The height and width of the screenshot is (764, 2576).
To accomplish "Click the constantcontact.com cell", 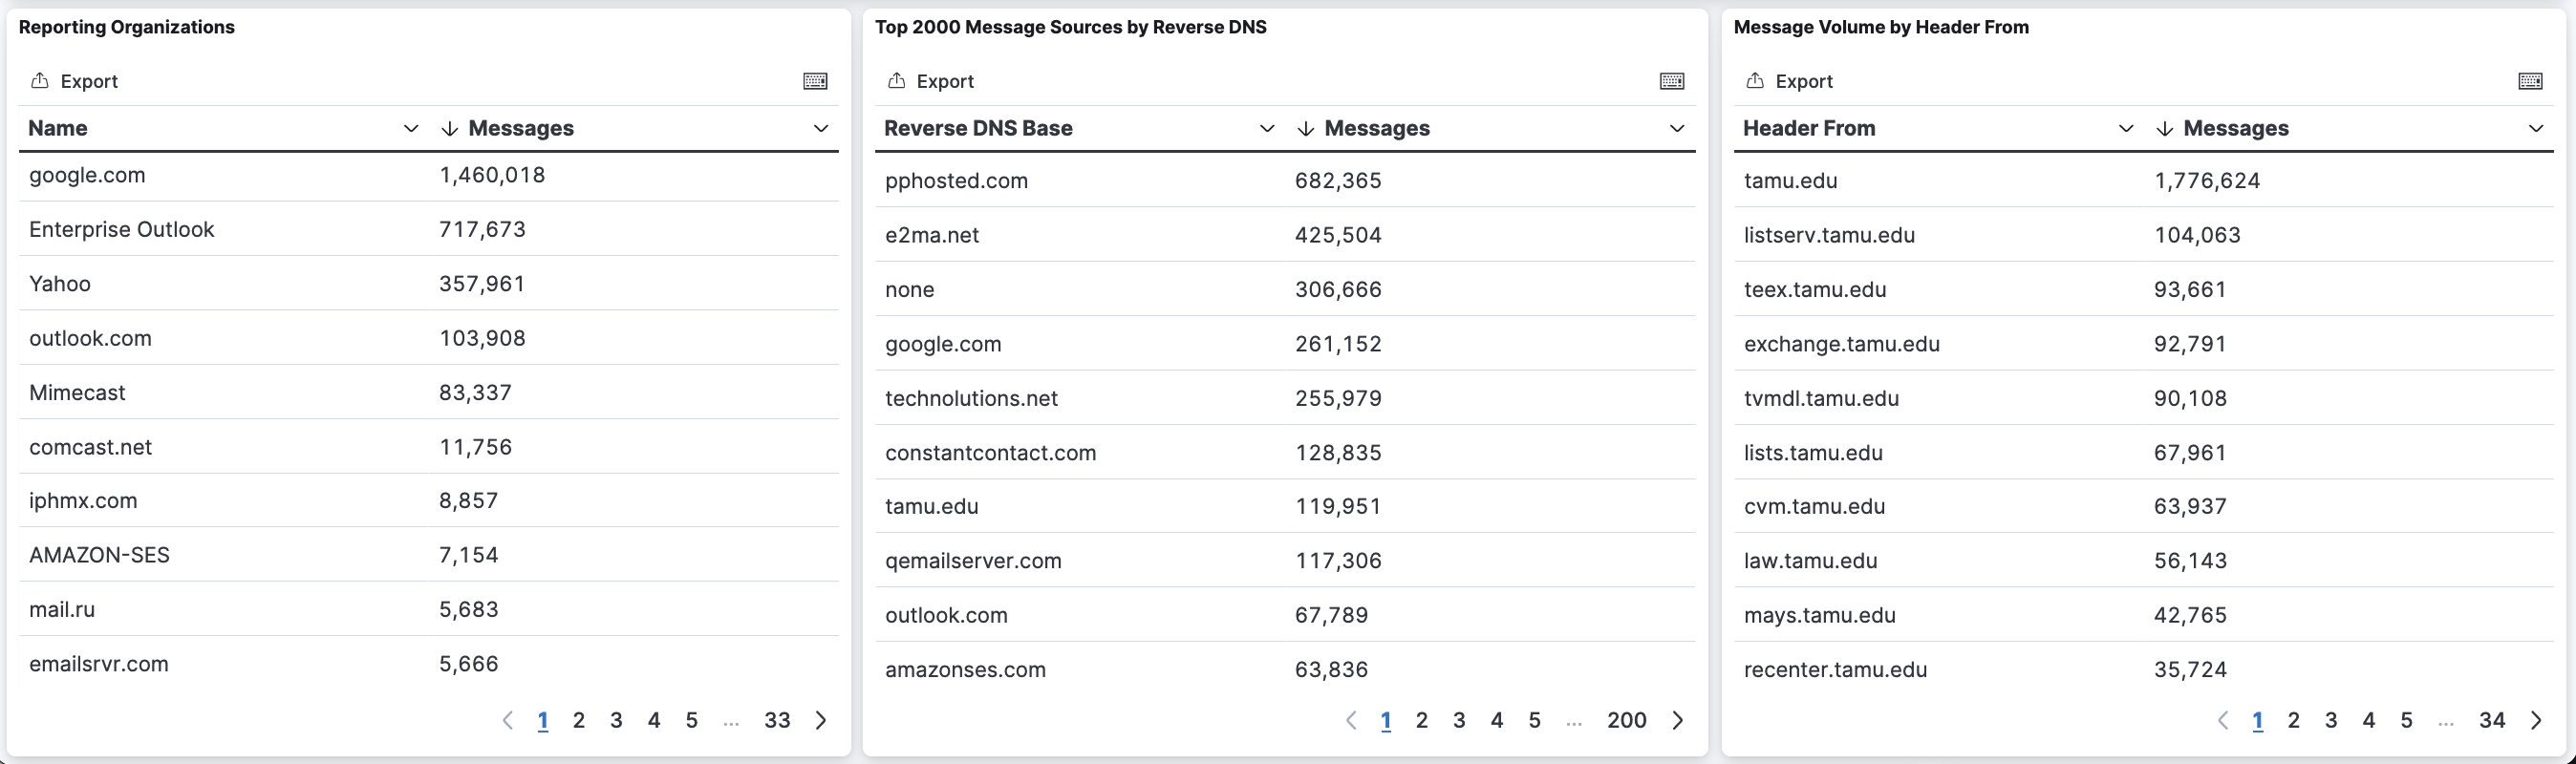I will click(990, 453).
